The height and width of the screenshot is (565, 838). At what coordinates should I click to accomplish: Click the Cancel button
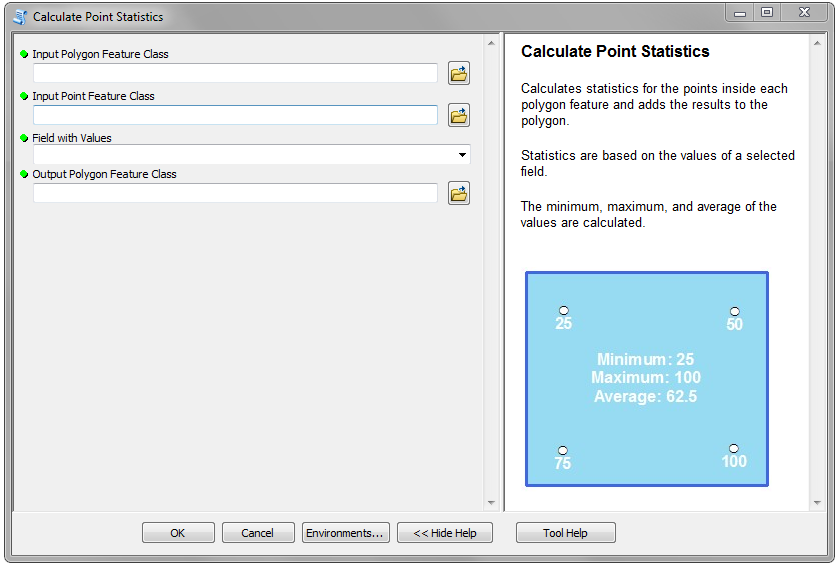pyautogui.click(x=258, y=532)
